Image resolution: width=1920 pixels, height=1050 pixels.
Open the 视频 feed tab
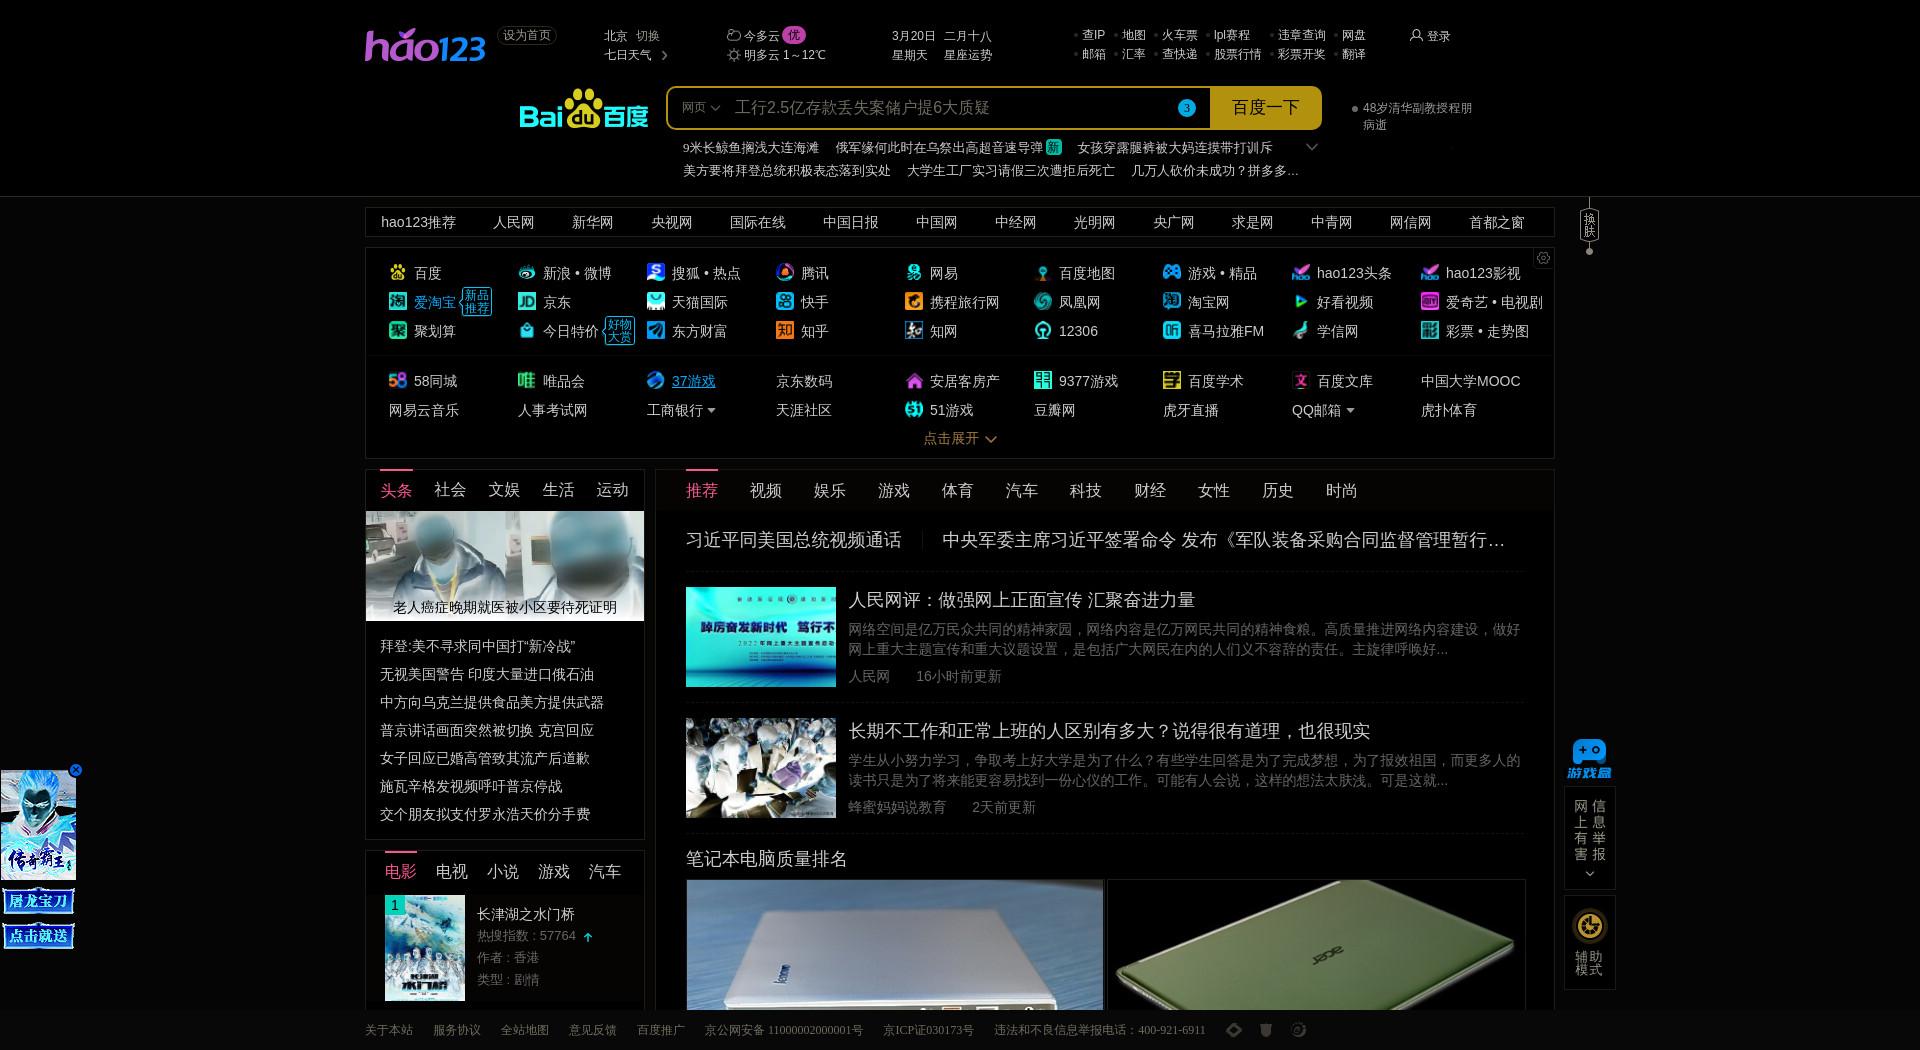tap(766, 490)
